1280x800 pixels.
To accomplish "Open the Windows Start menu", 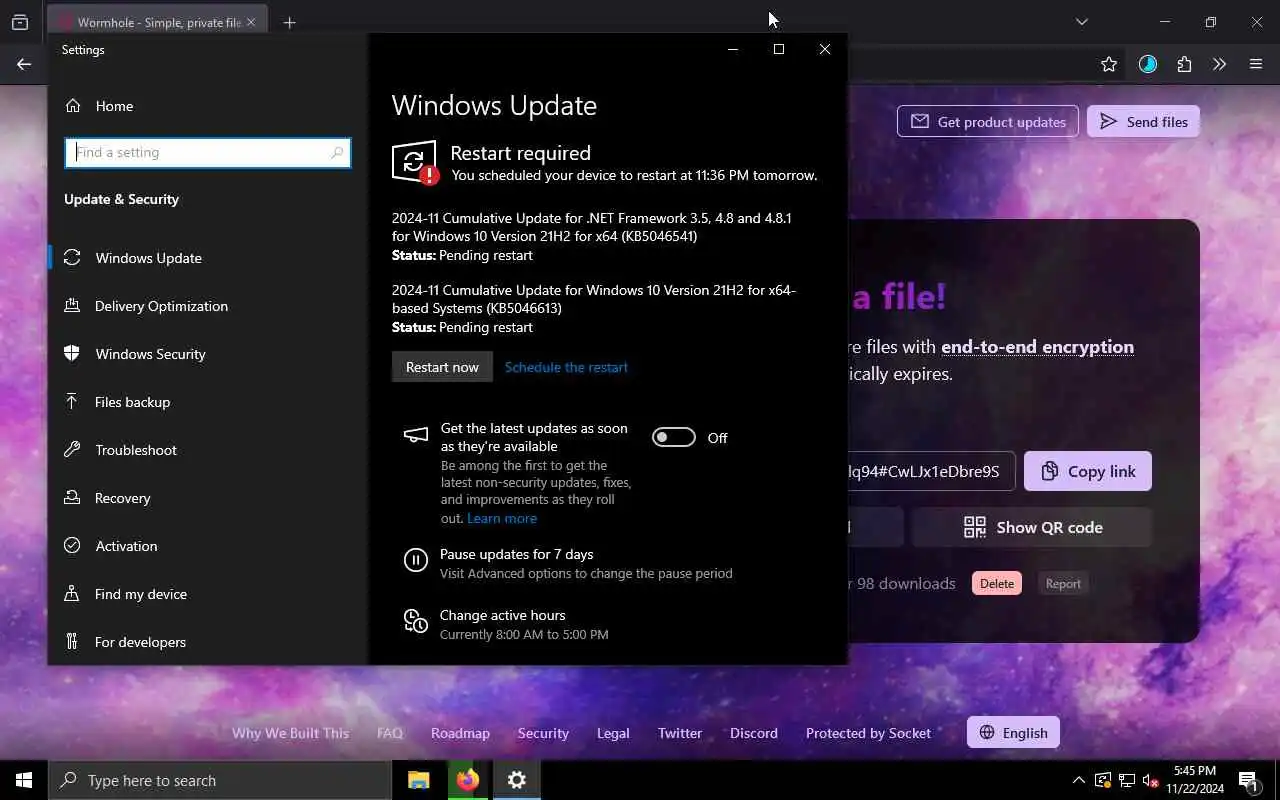I will pyautogui.click(x=24, y=780).
